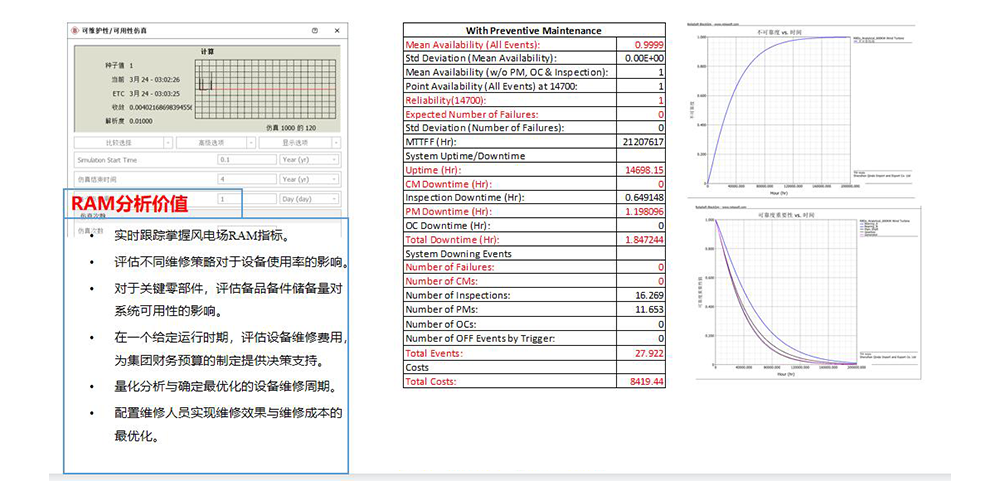Click 'Point Availability (All Events) at 14700:' row

pyautogui.click(x=534, y=86)
